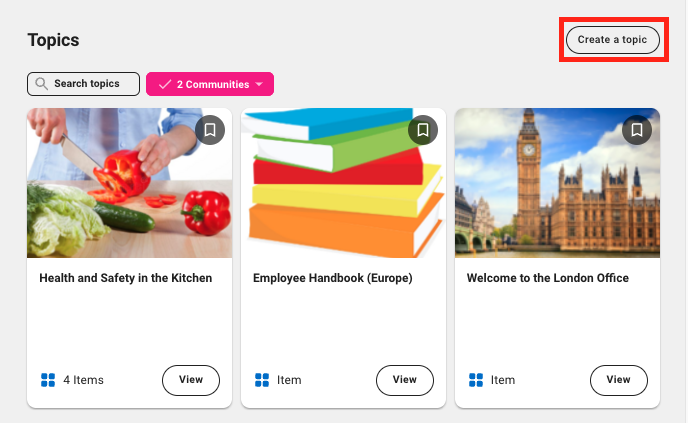Screen dimensions: 688x423
Task: Expand the 2 Communities dropdown arrow
Action: point(259,84)
